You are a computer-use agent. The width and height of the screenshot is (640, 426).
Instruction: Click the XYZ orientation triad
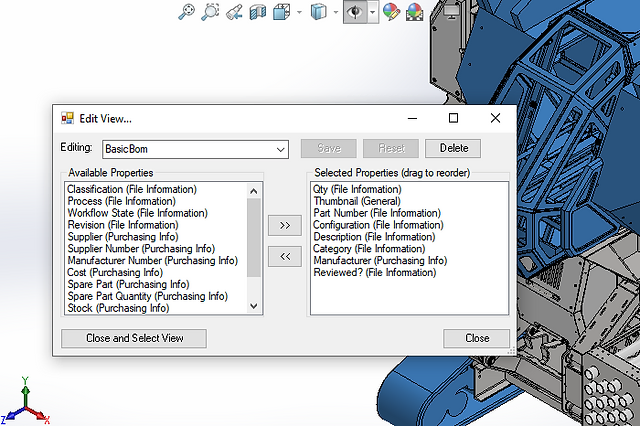coord(25,402)
